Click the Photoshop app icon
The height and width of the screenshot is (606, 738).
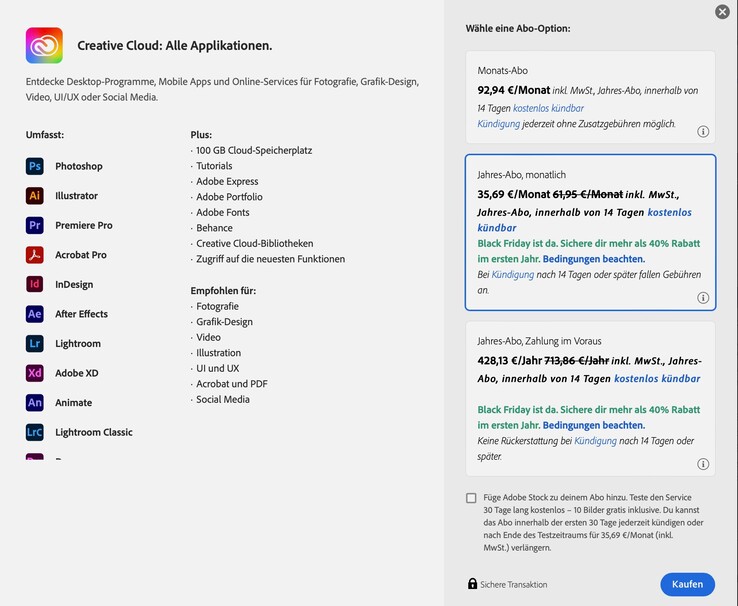click(35, 166)
